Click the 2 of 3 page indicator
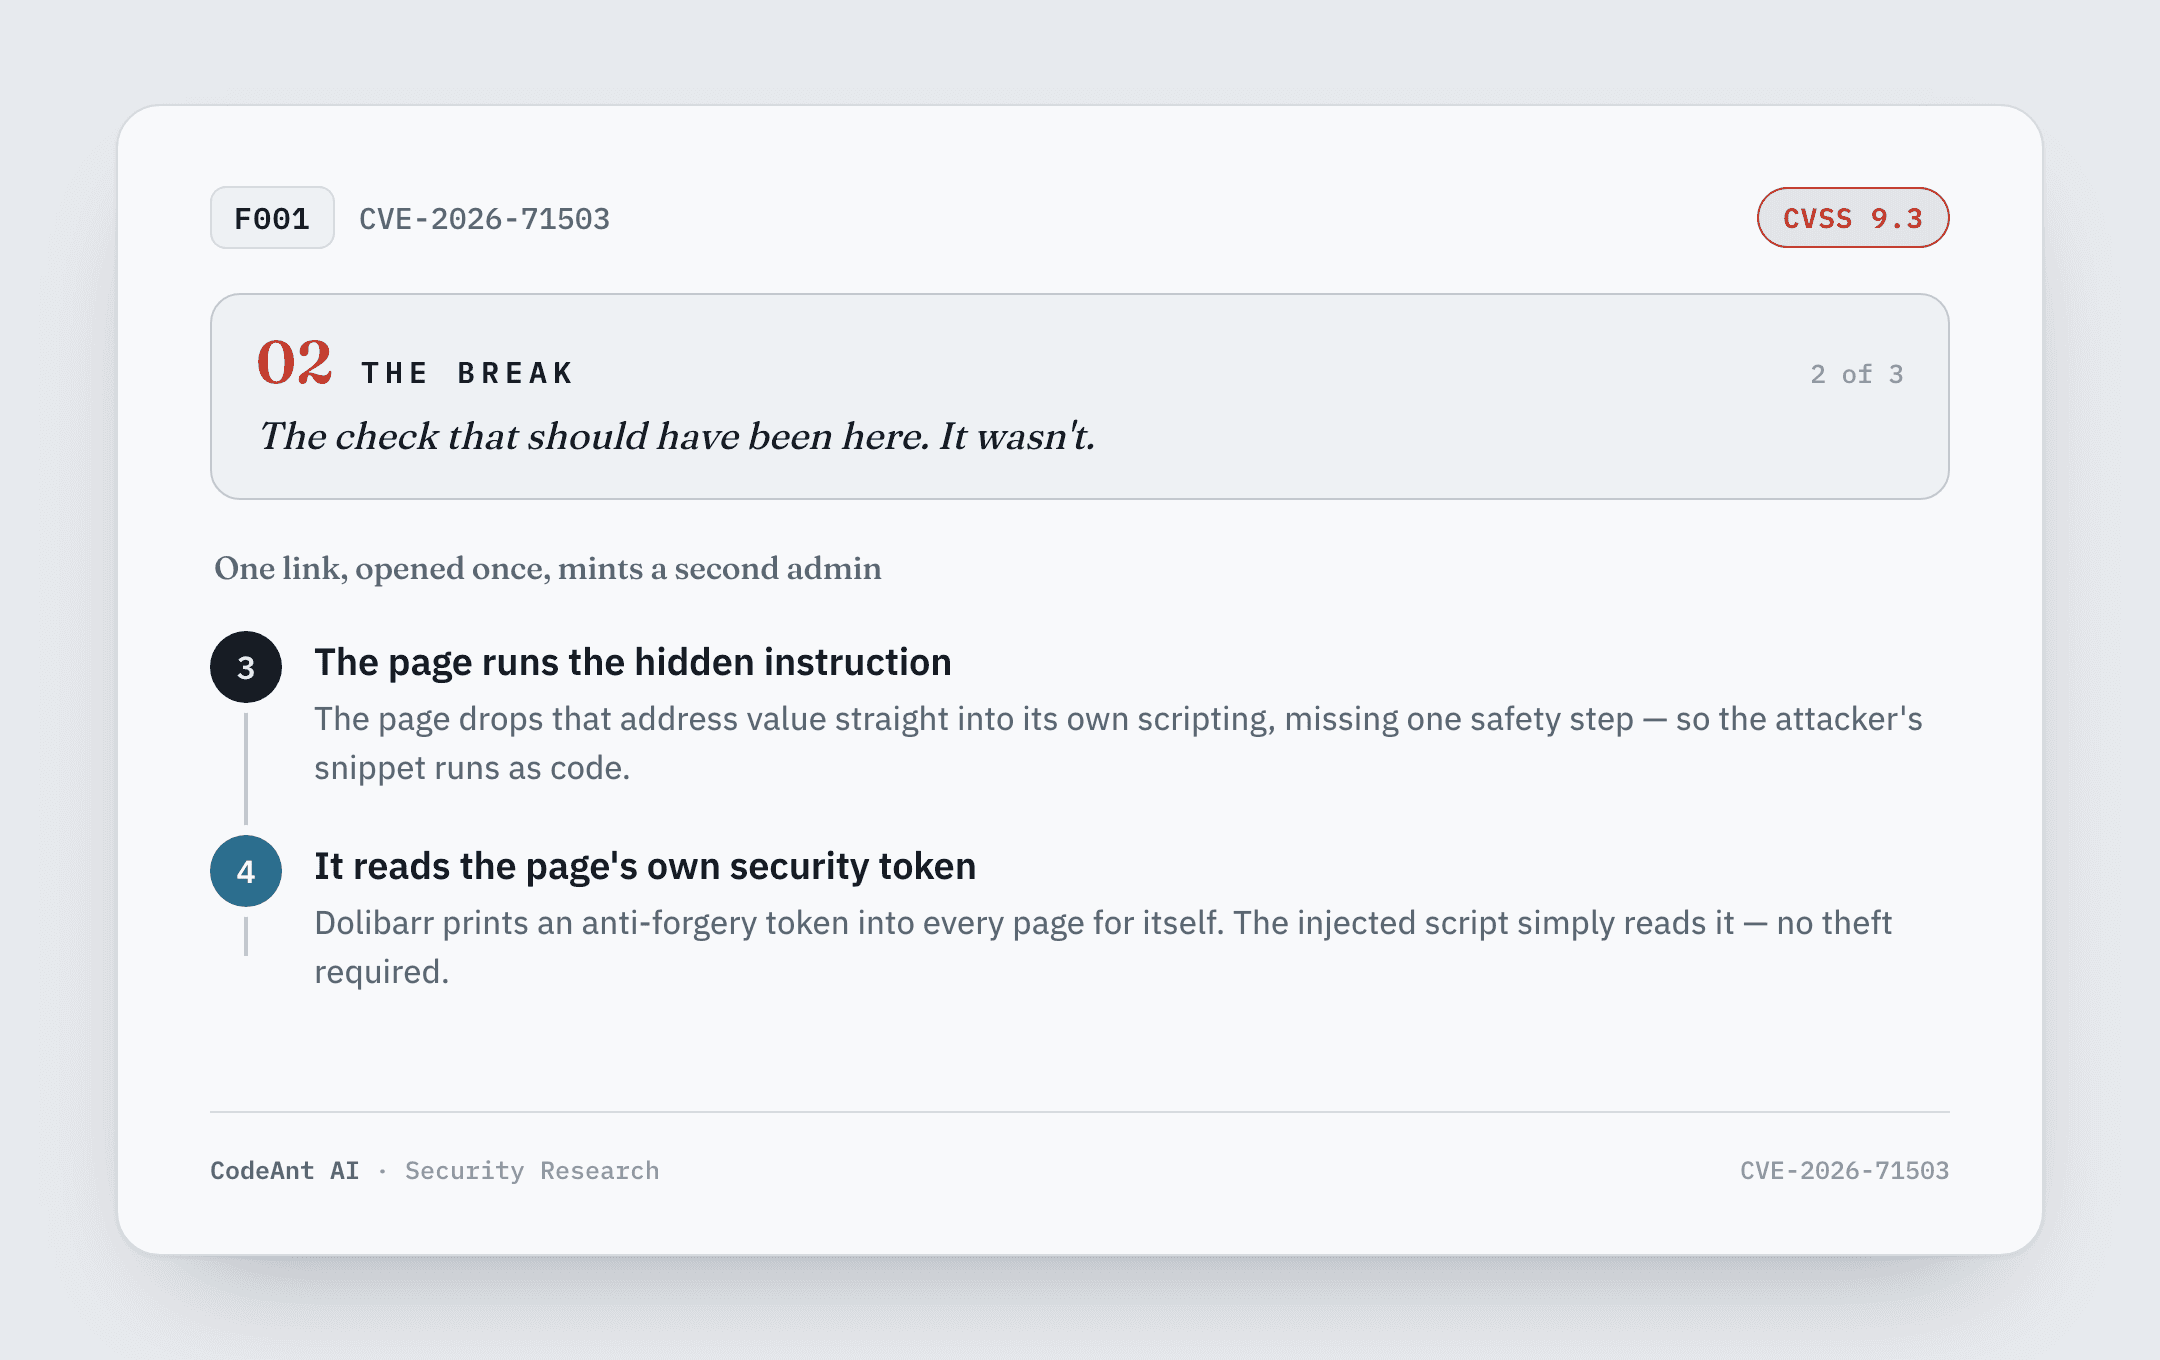The image size is (2160, 1360). (1856, 374)
